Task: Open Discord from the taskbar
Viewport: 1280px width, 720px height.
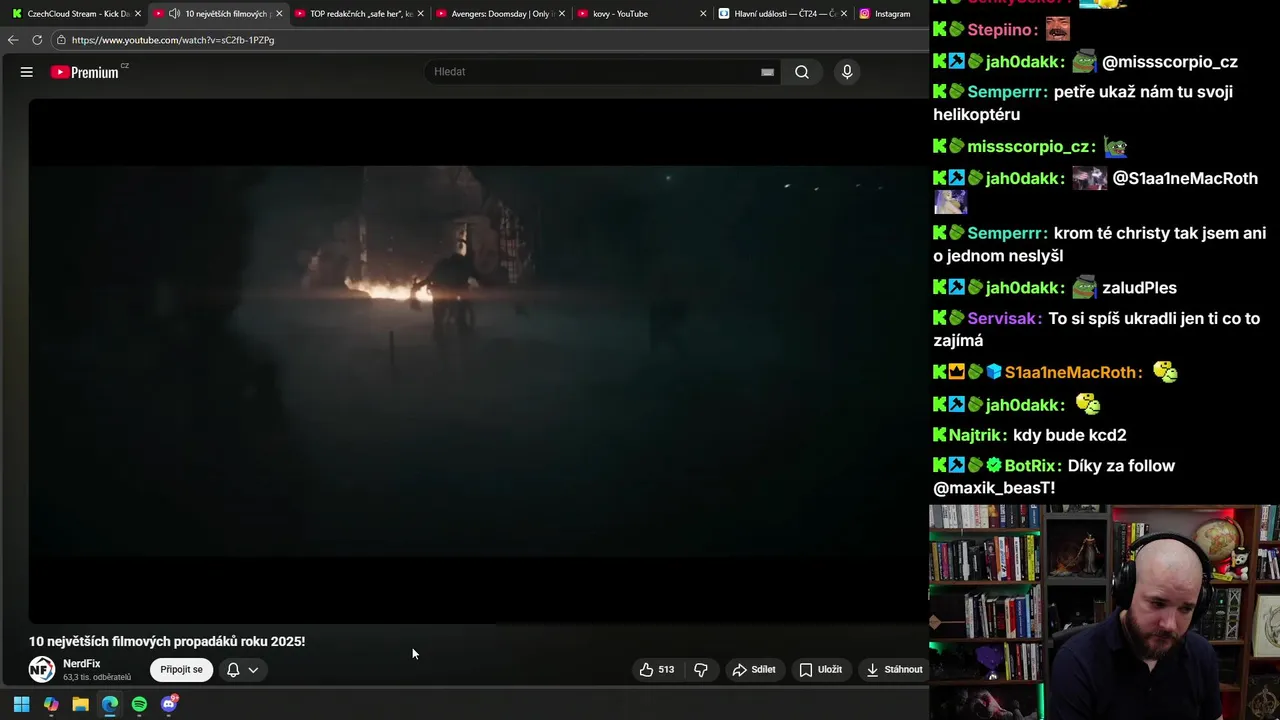Action: pos(169,704)
